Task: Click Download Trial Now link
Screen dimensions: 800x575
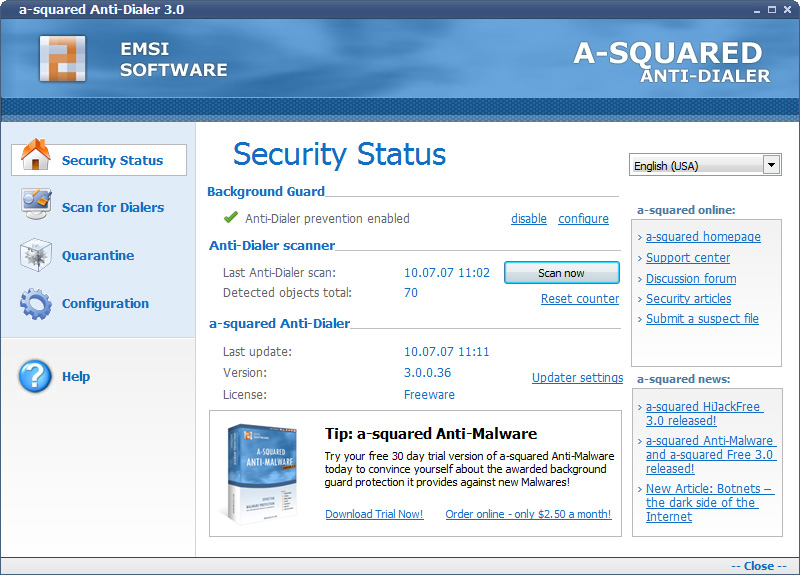Action: (374, 514)
